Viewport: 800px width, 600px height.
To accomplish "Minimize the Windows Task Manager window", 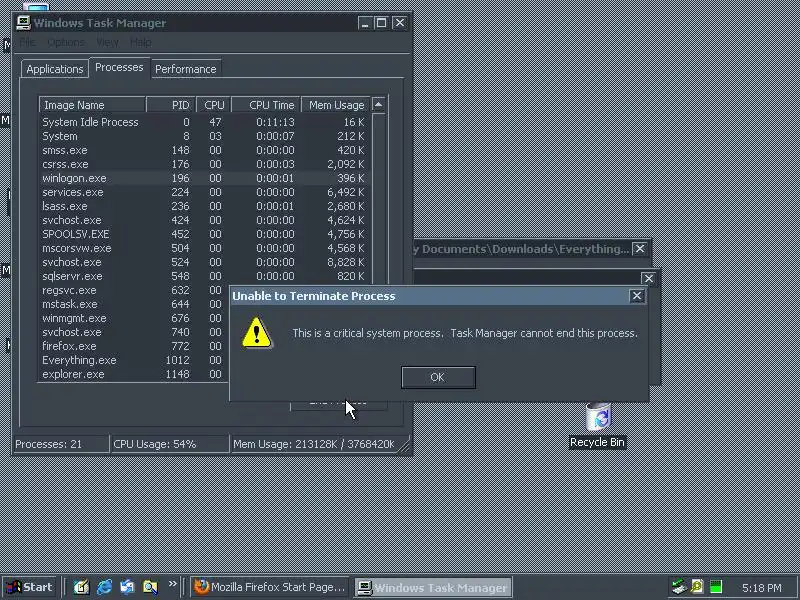I will pos(364,23).
